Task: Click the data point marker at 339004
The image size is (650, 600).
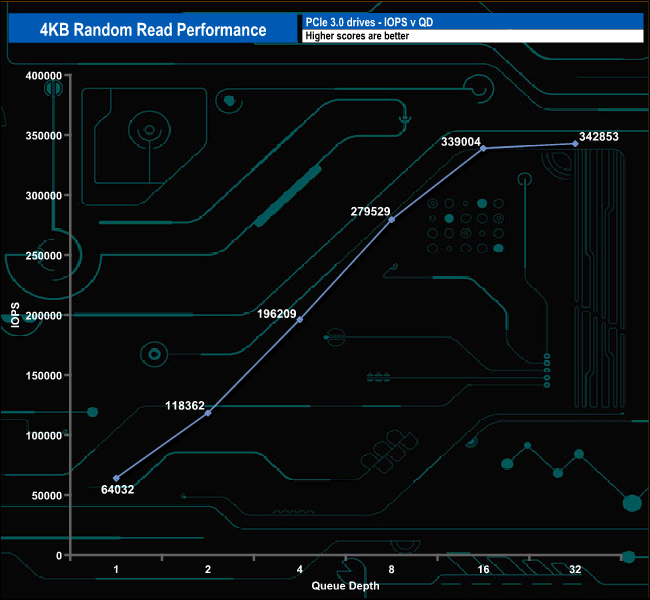Action: (483, 148)
